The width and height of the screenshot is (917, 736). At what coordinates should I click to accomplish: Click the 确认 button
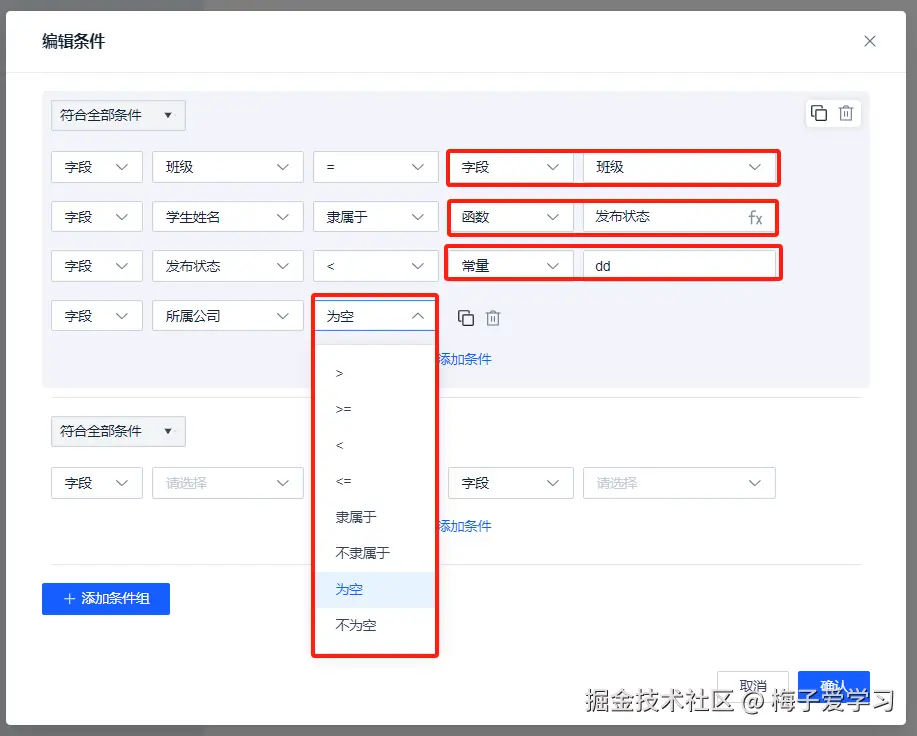pos(833,686)
